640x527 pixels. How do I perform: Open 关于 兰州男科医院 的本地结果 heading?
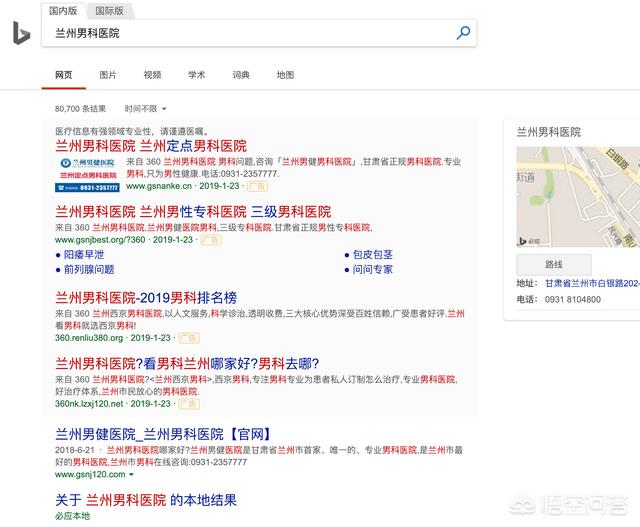(x=146, y=500)
